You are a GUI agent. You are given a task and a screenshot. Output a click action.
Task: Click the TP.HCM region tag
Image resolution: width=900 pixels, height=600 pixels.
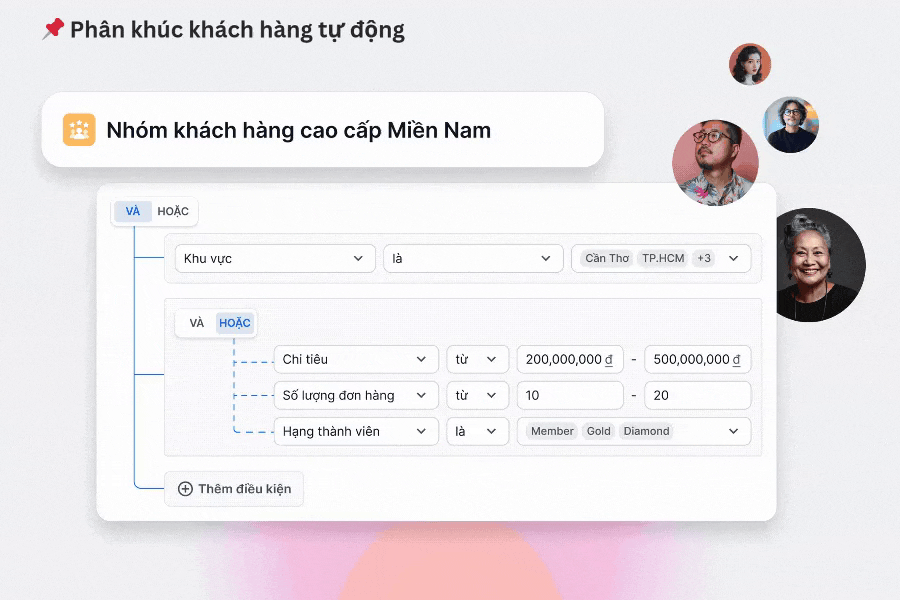tap(663, 258)
